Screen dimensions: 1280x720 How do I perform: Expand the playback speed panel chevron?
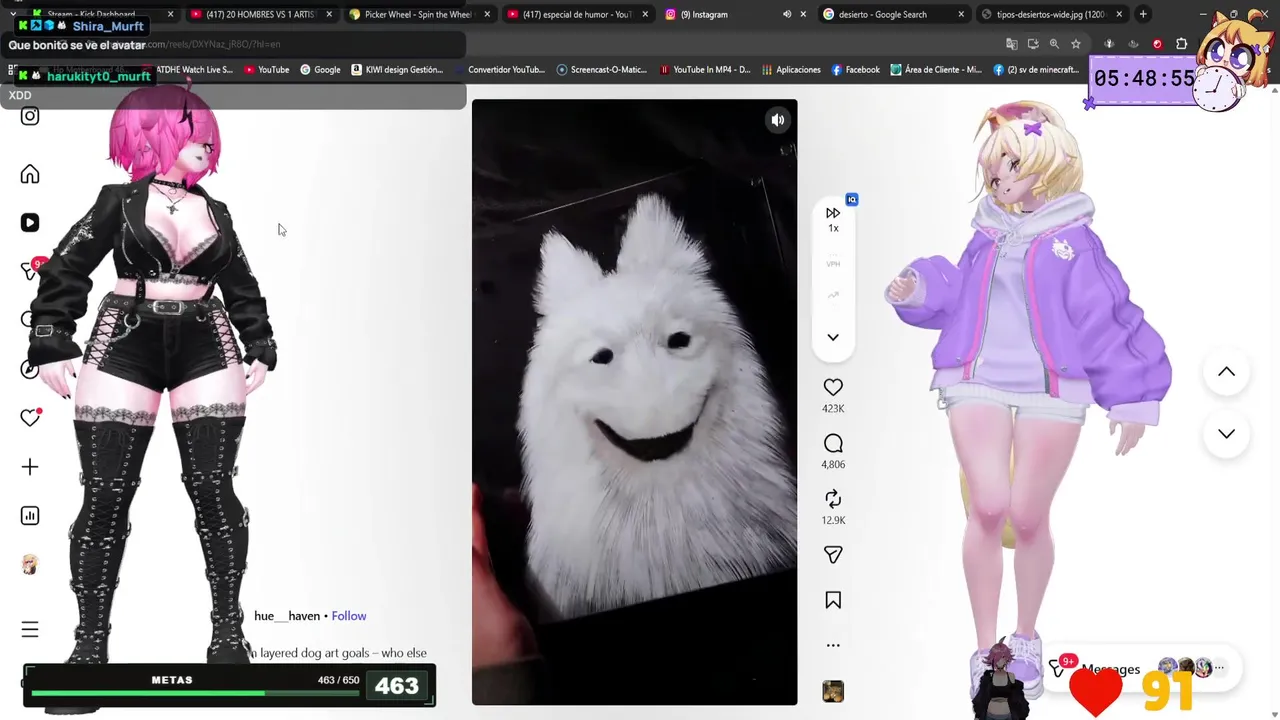[833, 337]
